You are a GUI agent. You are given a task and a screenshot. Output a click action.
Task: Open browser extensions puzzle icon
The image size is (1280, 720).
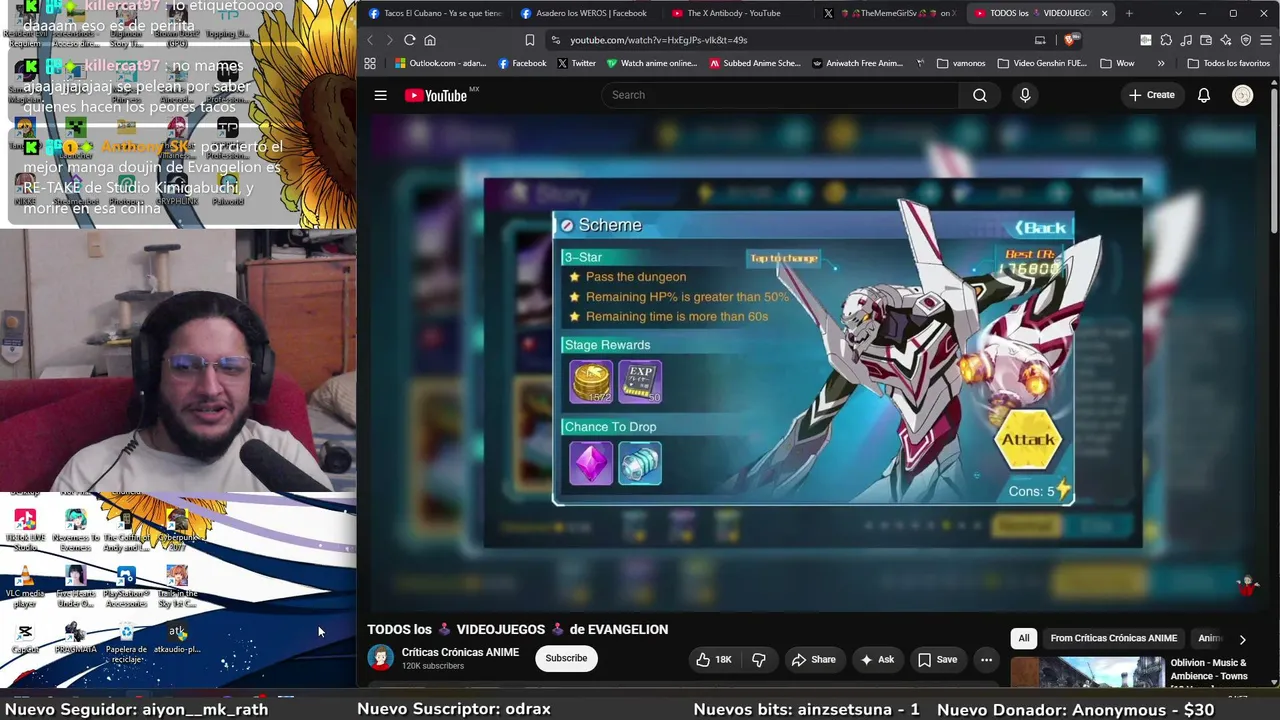(x=1166, y=40)
